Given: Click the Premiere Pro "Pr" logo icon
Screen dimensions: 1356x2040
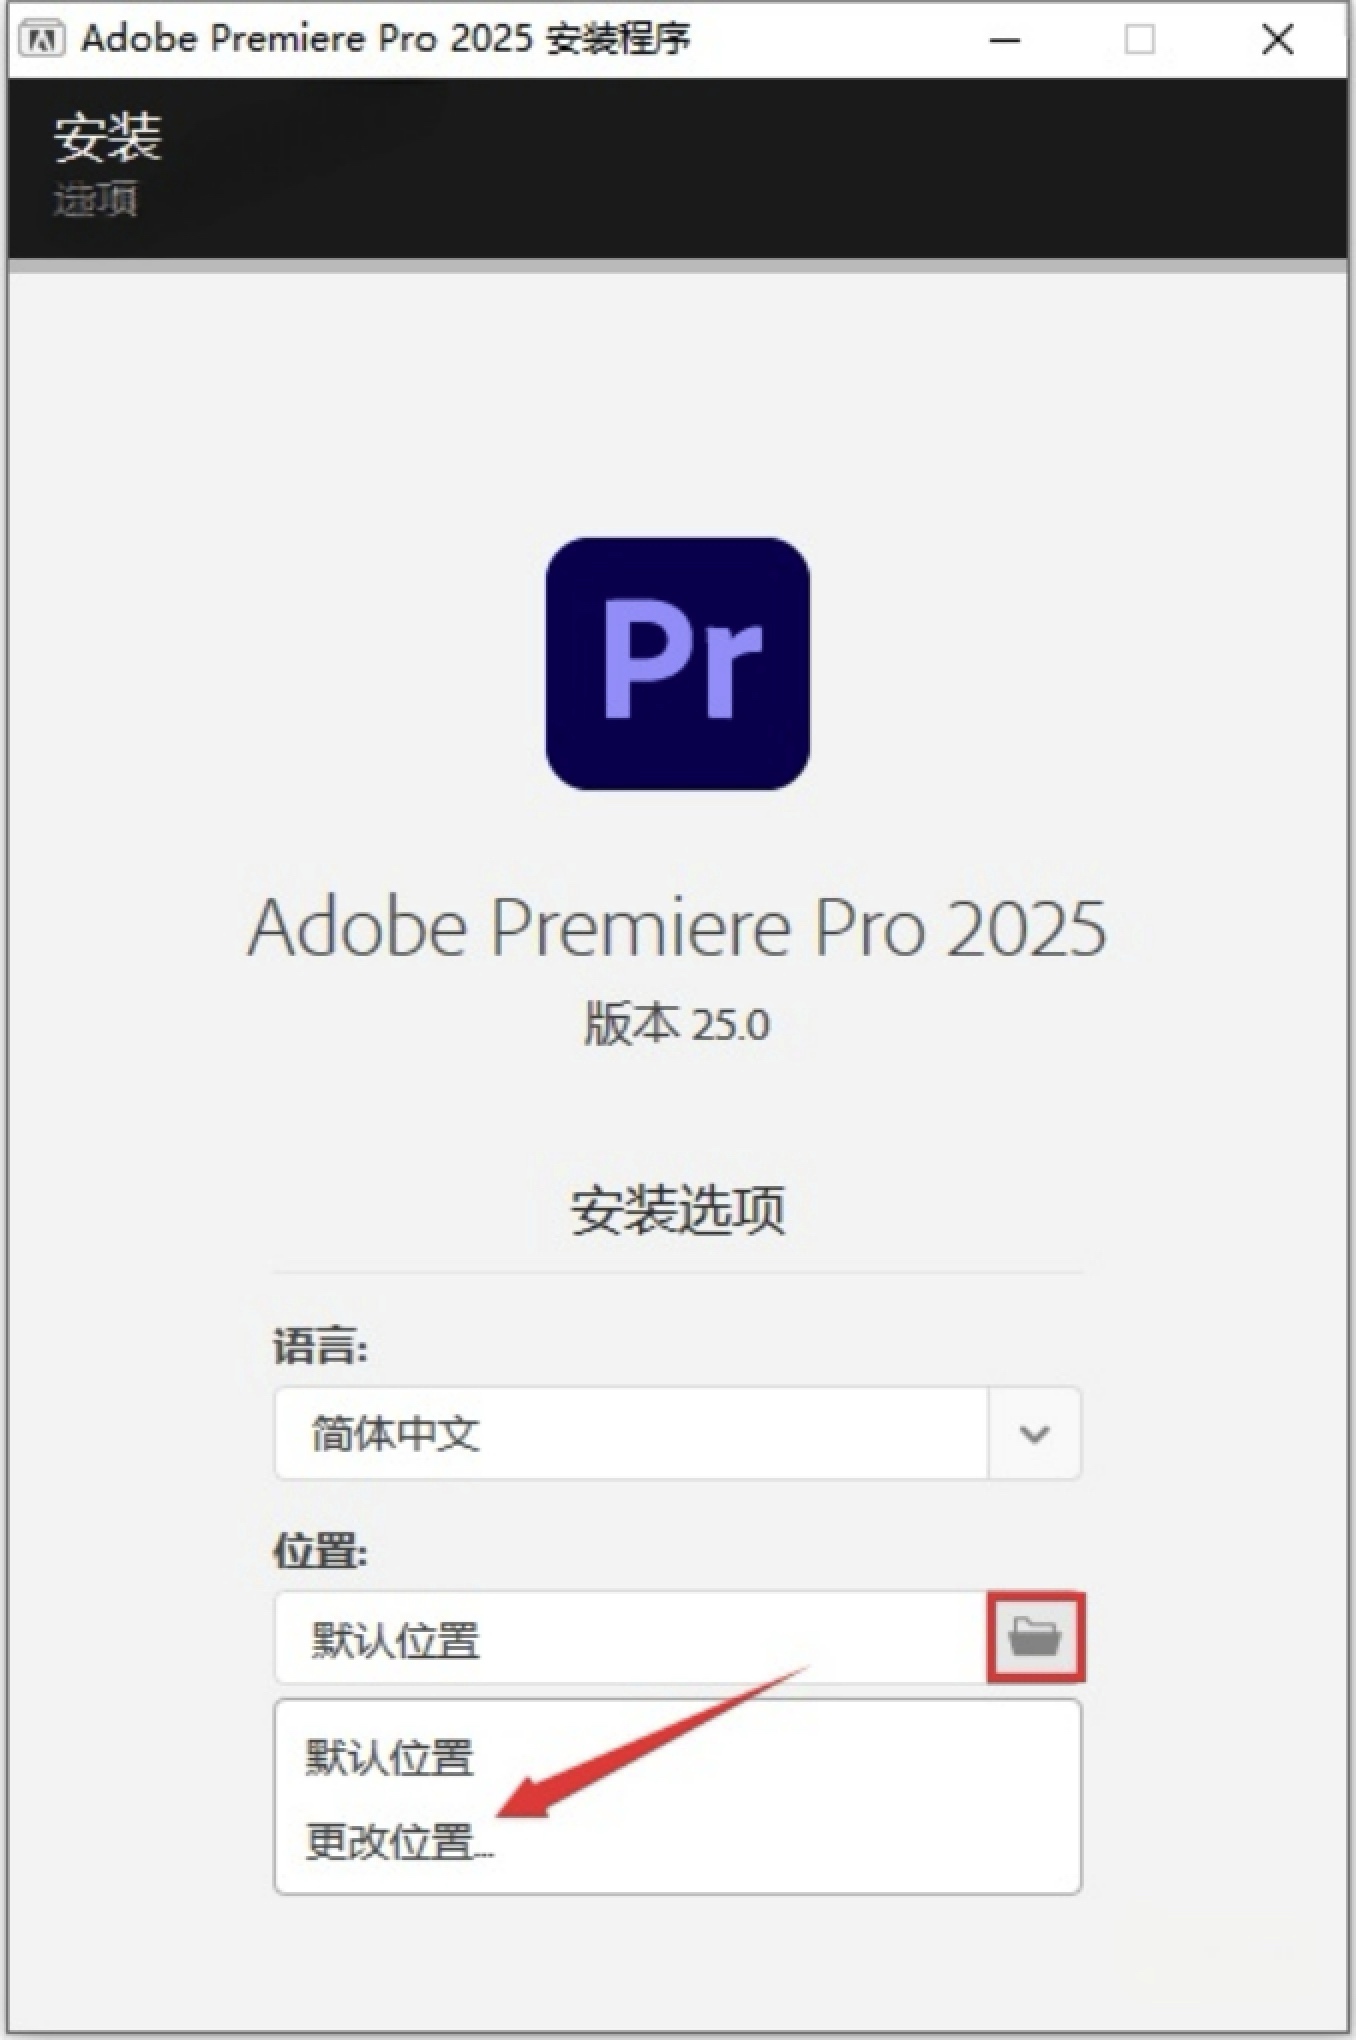Looking at the screenshot, I should tap(677, 660).
